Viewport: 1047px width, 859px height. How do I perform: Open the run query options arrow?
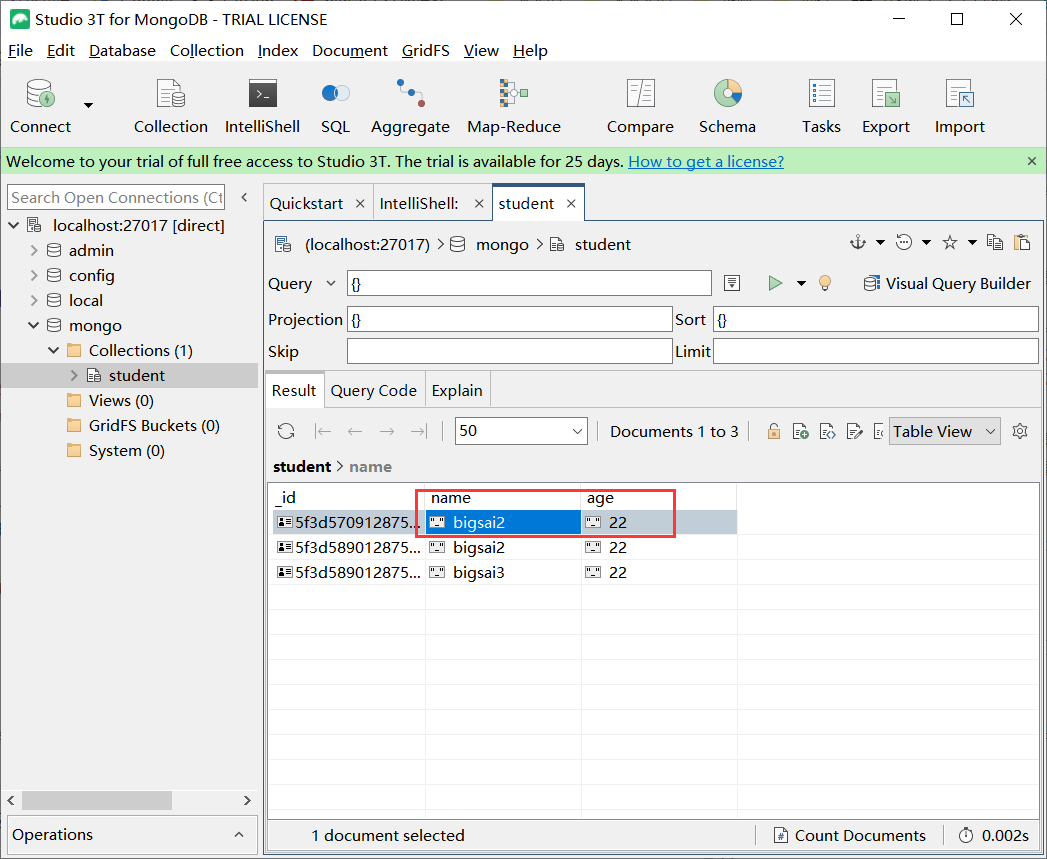[801, 284]
